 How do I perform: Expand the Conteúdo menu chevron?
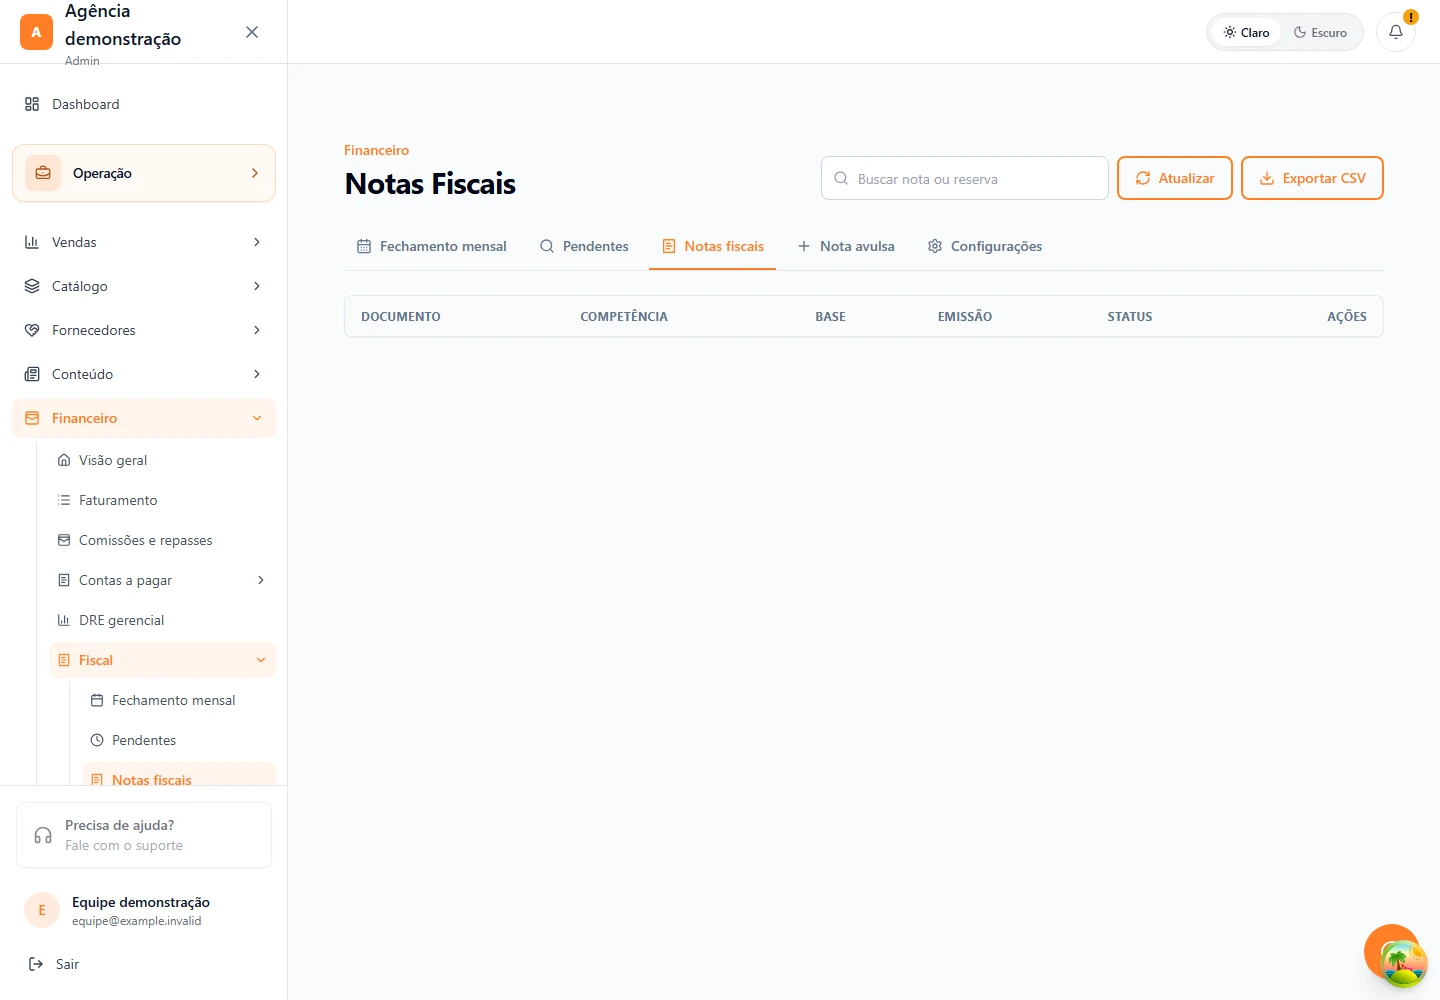click(x=257, y=374)
